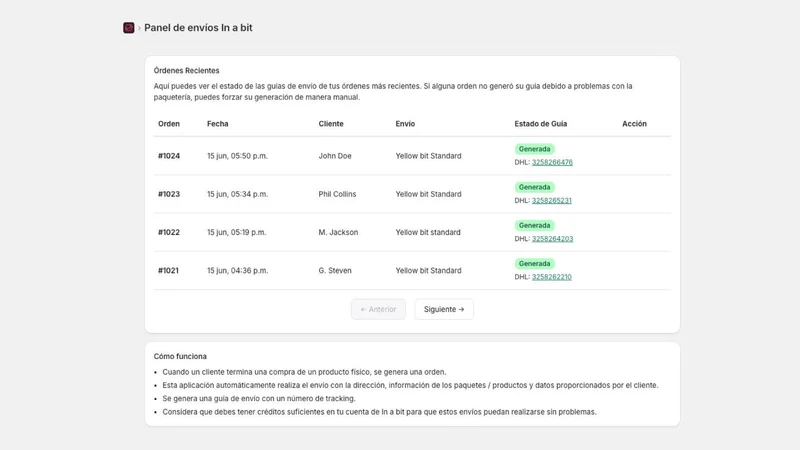The height and width of the screenshot is (450, 800).
Task: Click the Envío column header
Action: (x=405, y=124)
